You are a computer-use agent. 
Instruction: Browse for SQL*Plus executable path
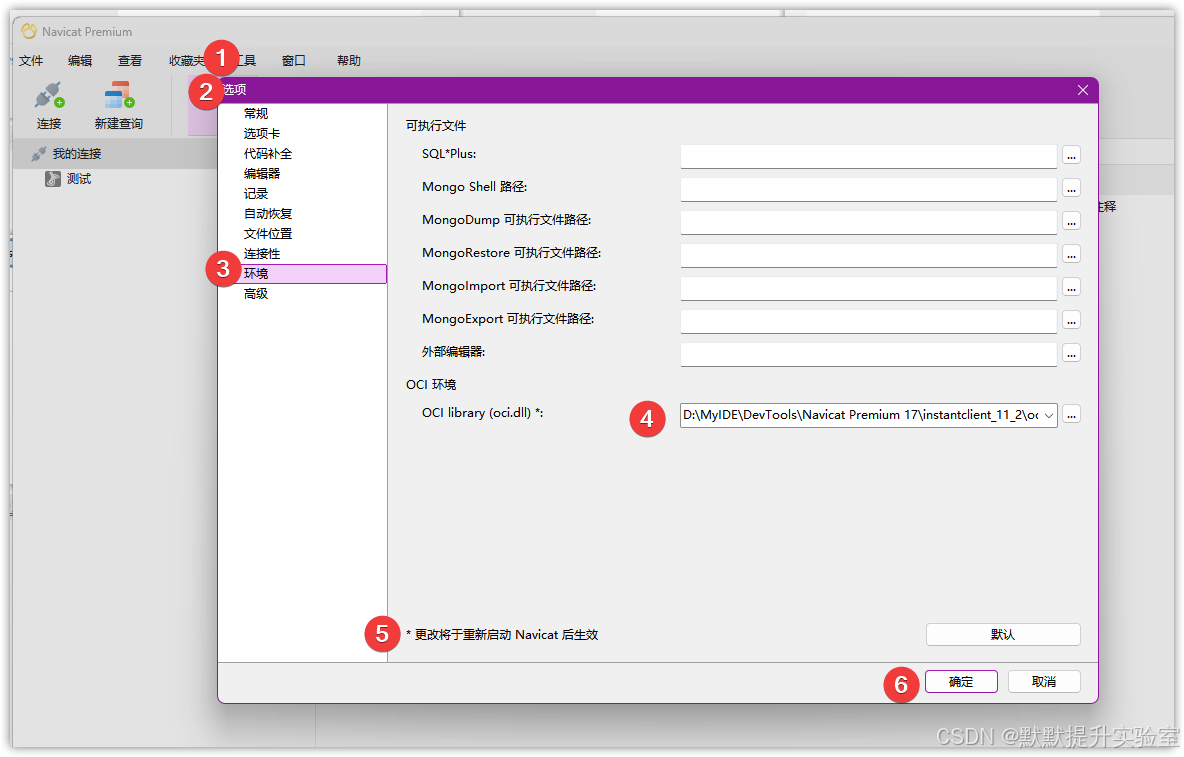(x=1071, y=155)
